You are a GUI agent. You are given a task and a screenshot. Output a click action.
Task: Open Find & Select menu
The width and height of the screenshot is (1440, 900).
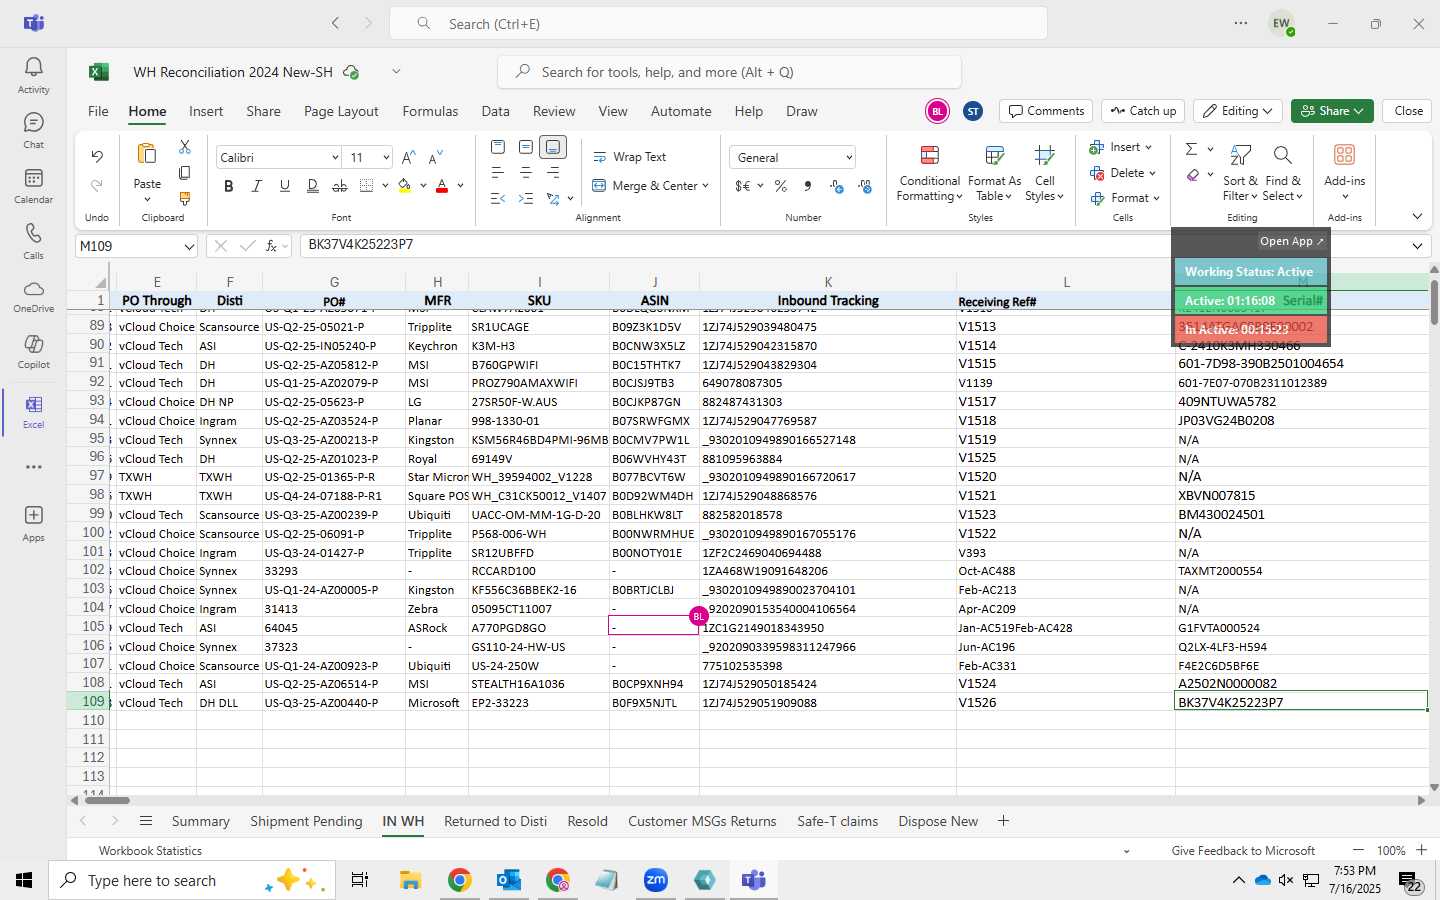click(x=1283, y=173)
